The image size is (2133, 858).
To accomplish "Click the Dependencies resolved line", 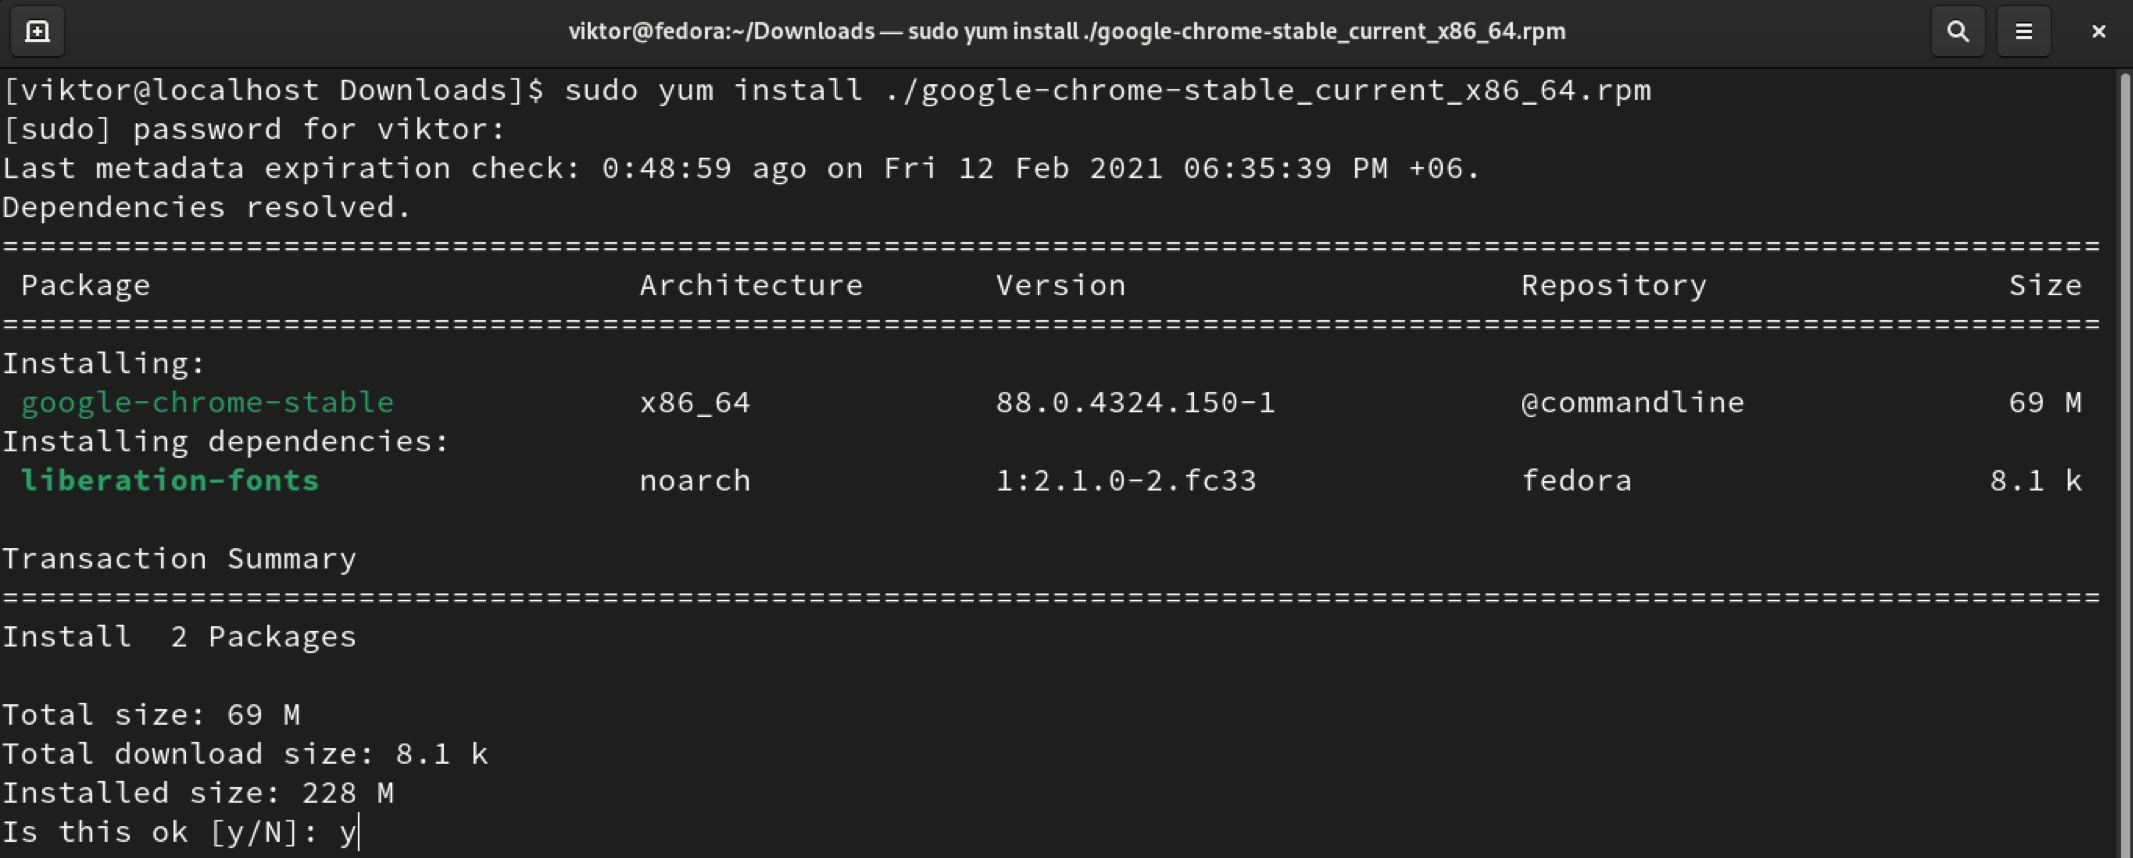I will pos(206,208).
